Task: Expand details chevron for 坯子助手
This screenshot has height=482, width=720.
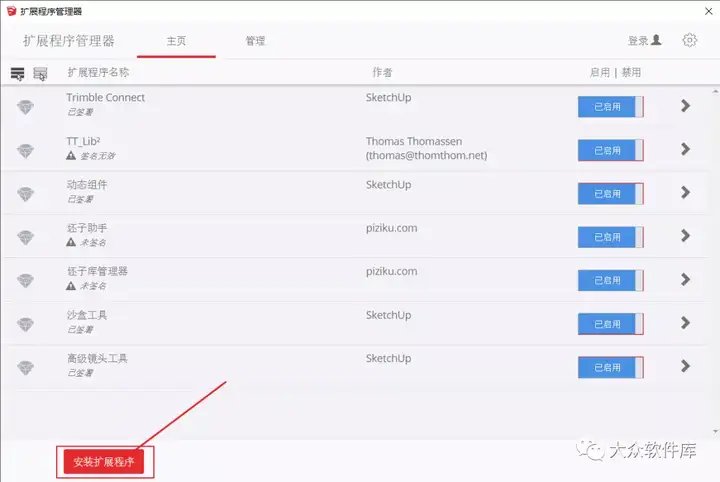Action: [686, 236]
